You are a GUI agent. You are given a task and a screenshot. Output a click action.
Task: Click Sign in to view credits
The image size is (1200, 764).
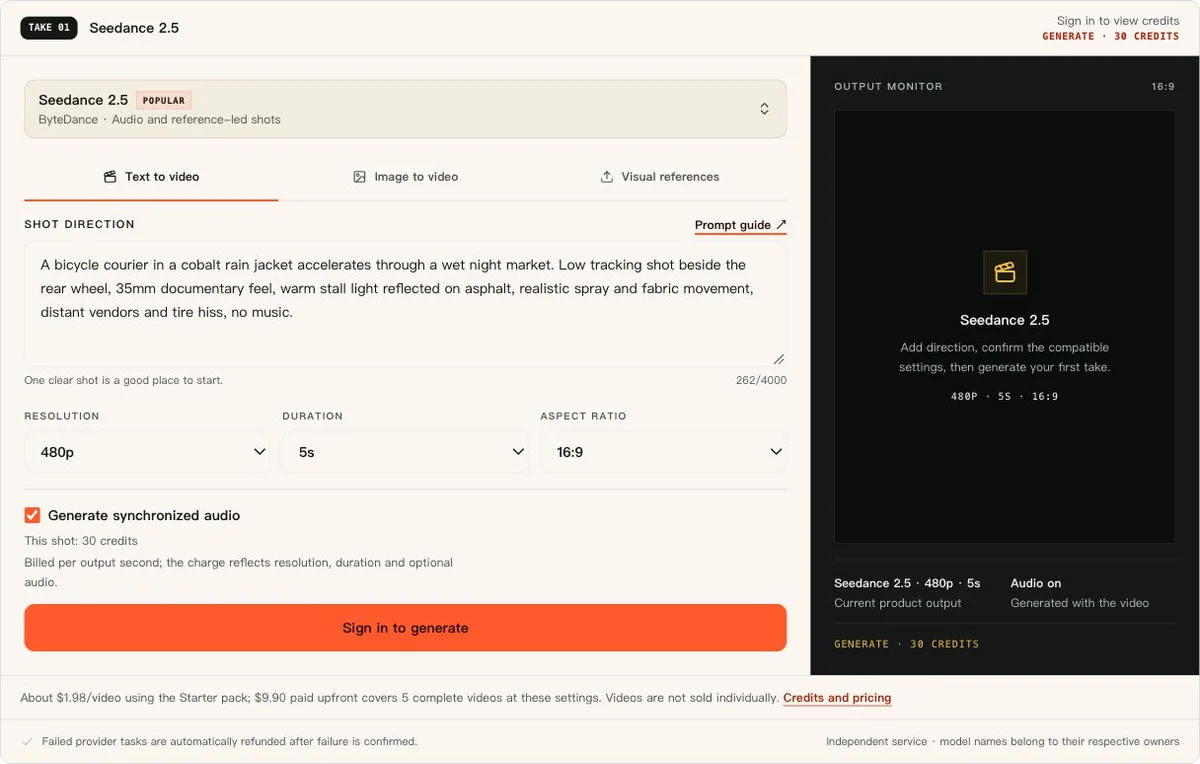pyautogui.click(x=1118, y=21)
